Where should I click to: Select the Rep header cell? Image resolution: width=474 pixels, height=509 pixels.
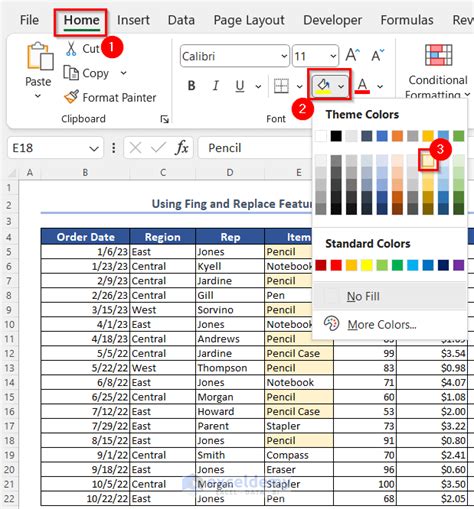click(x=230, y=237)
